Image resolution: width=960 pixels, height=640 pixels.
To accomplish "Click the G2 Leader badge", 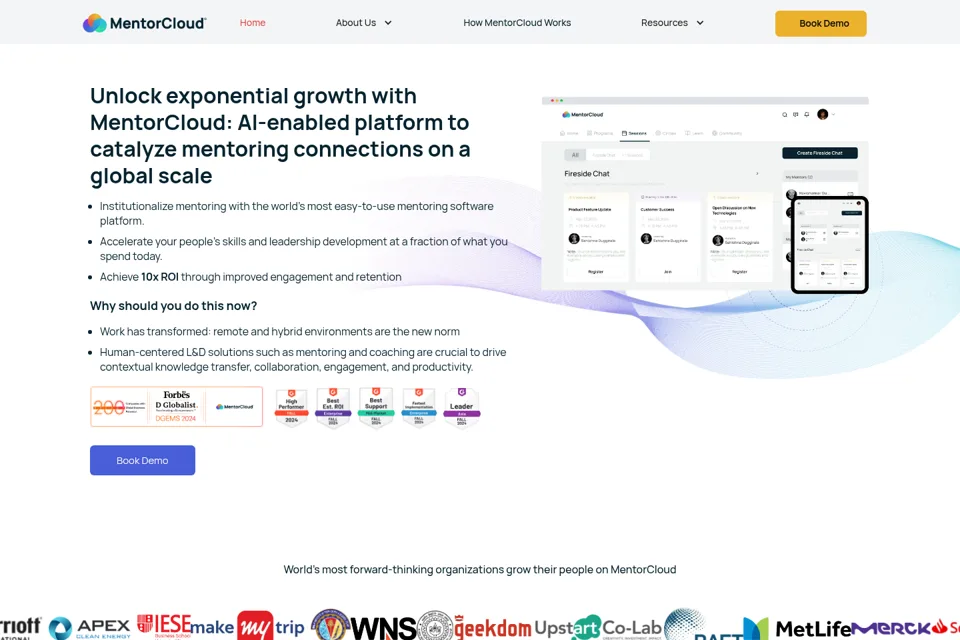I will 462,407.
